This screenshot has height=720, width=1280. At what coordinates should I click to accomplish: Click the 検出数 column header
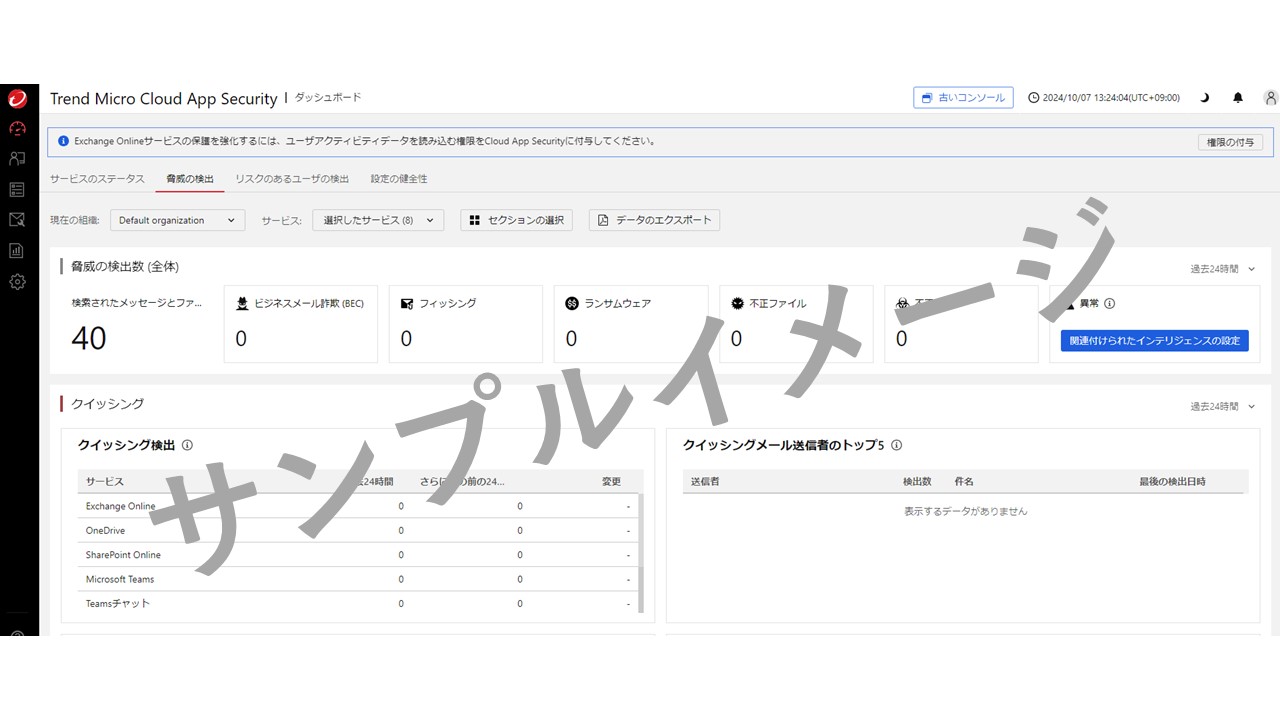click(917, 482)
